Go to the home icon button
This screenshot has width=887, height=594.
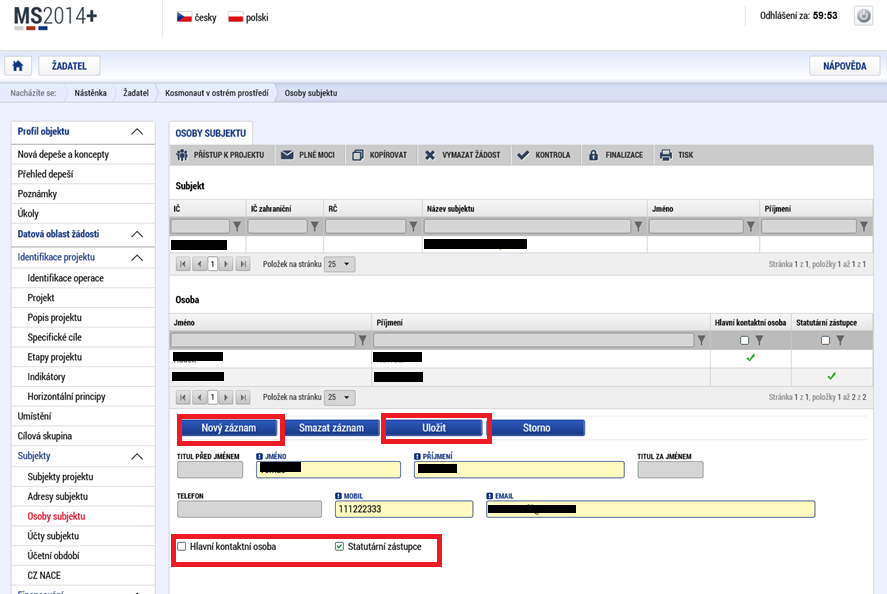[x=18, y=66]
